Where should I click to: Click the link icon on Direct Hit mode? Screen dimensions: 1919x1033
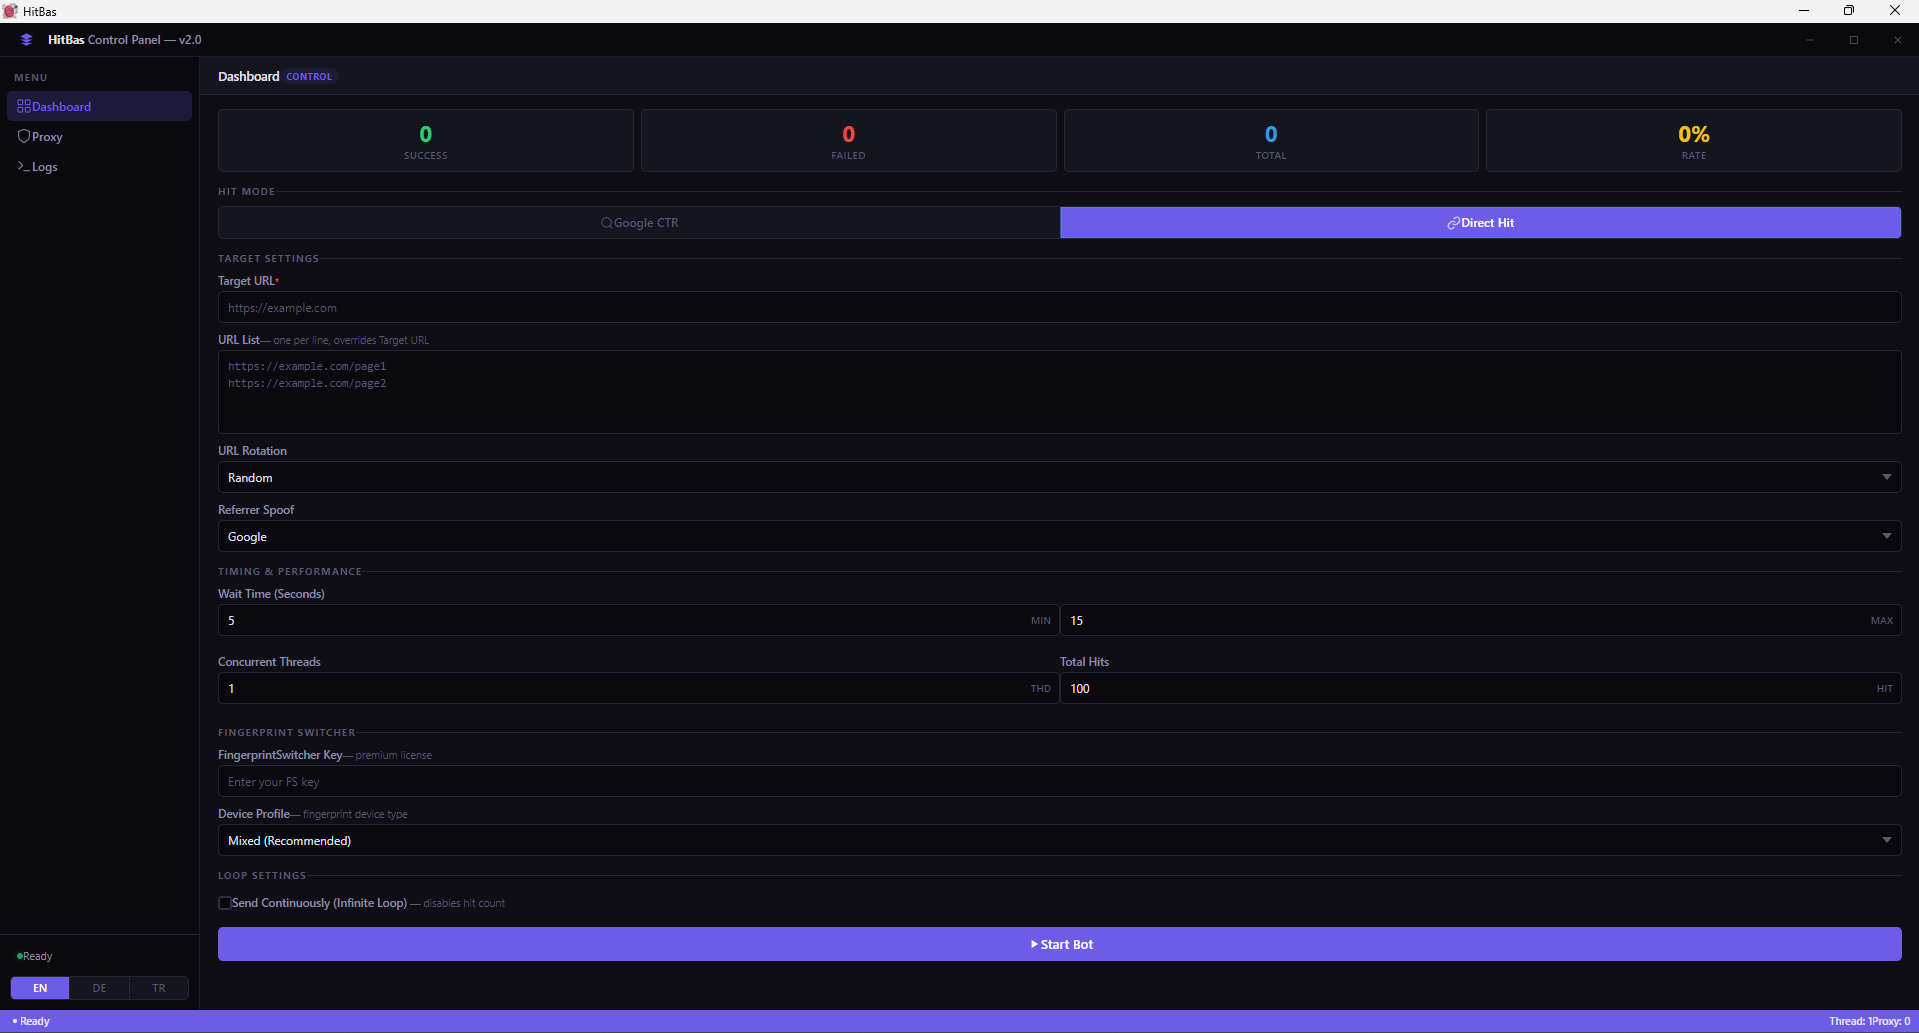point(1452,223)
